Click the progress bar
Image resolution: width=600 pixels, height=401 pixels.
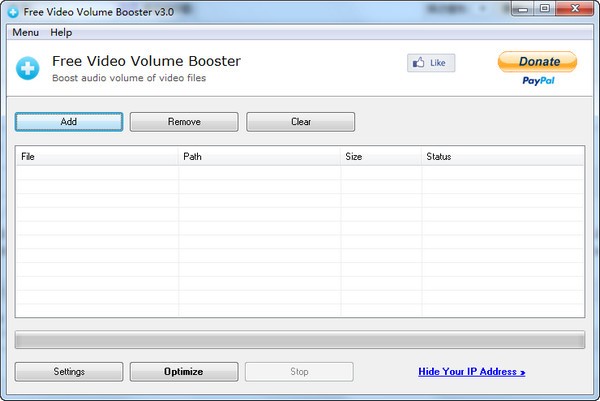(300, 340)
